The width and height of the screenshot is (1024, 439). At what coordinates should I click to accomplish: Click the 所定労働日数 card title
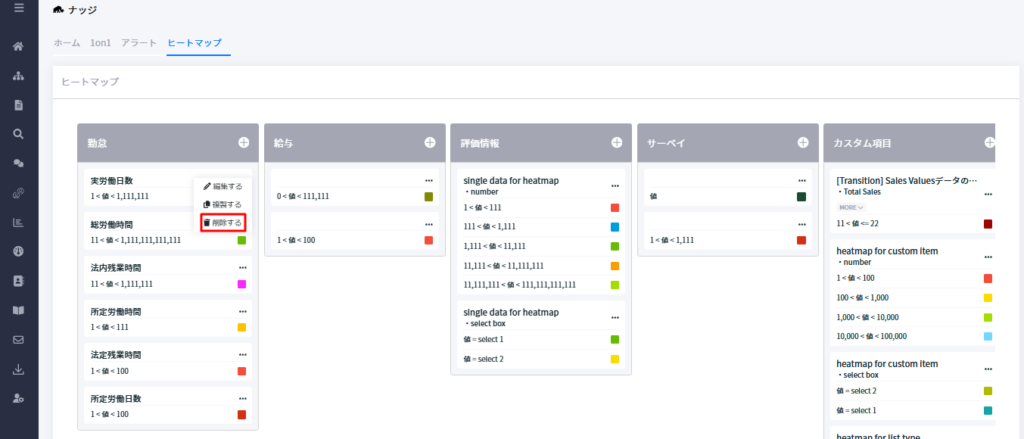(116, 398)
